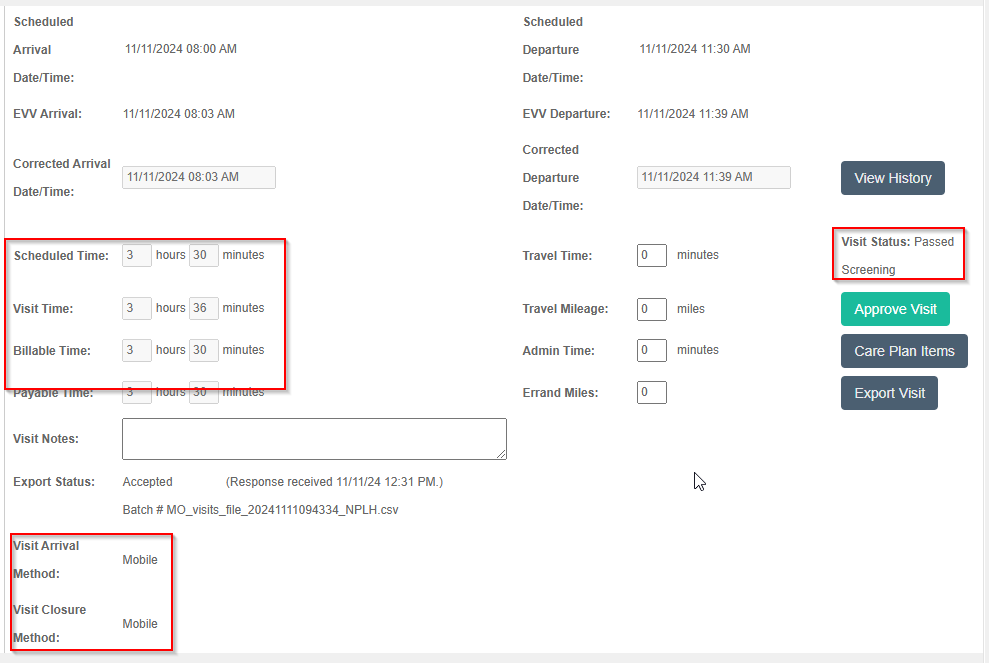Select the Corrected Arrival Date/Time field

pos(199,177)
